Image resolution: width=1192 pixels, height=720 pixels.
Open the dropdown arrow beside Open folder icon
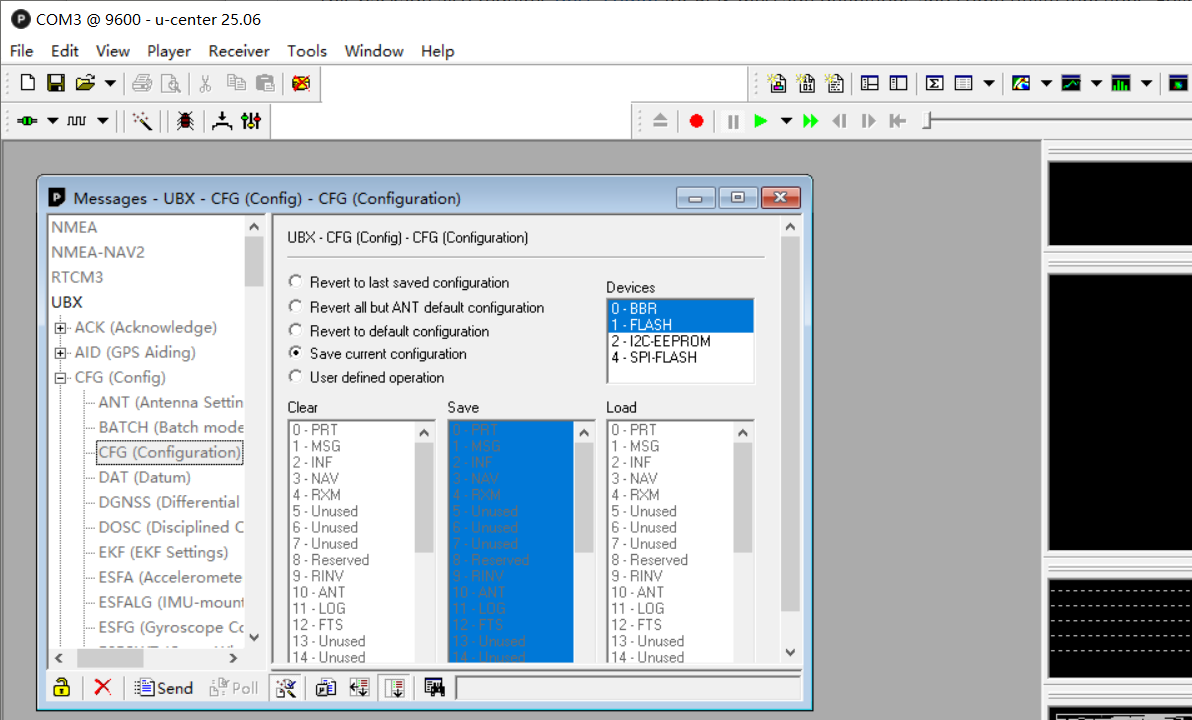coord(110,84)
